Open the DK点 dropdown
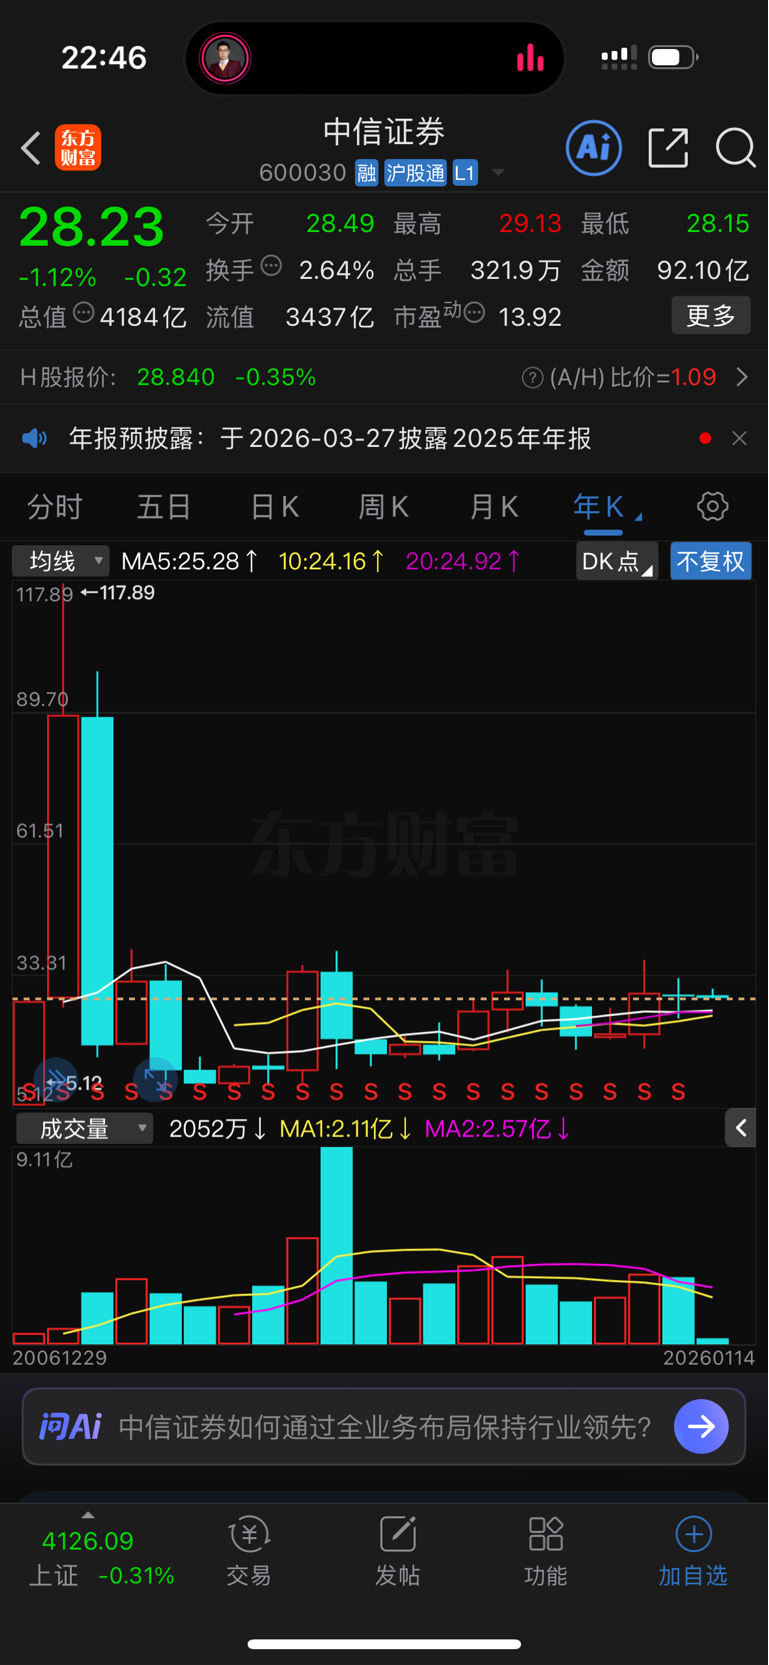The height and width of the screenshot is (1665, 769). (617, 561)
